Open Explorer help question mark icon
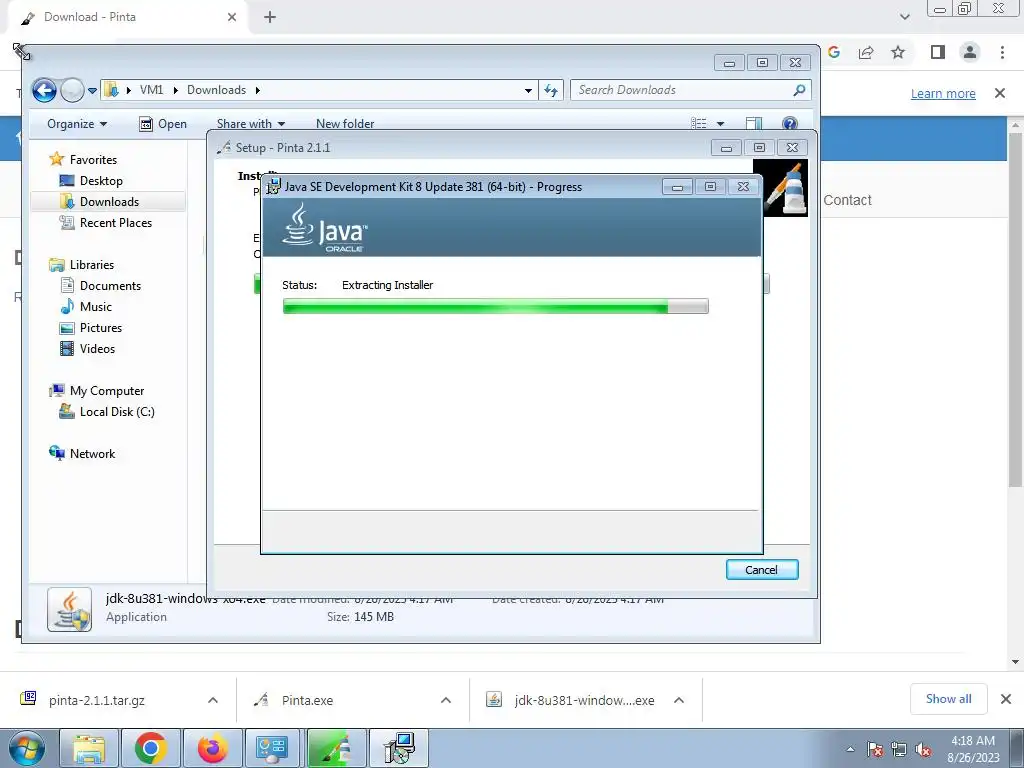 pos(790,123)
